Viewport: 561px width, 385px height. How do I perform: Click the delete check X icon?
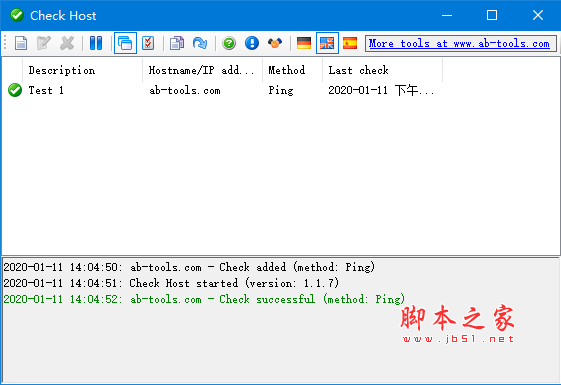67,43
